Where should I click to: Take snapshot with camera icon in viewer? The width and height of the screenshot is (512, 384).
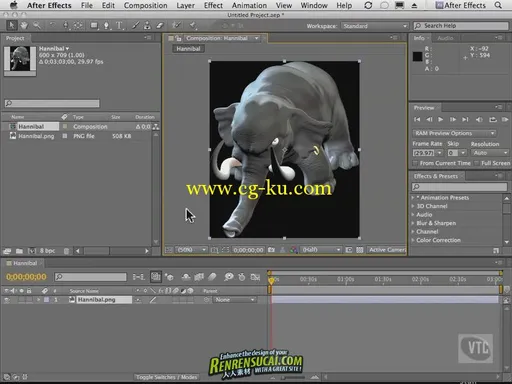click(x=271, y=250)
